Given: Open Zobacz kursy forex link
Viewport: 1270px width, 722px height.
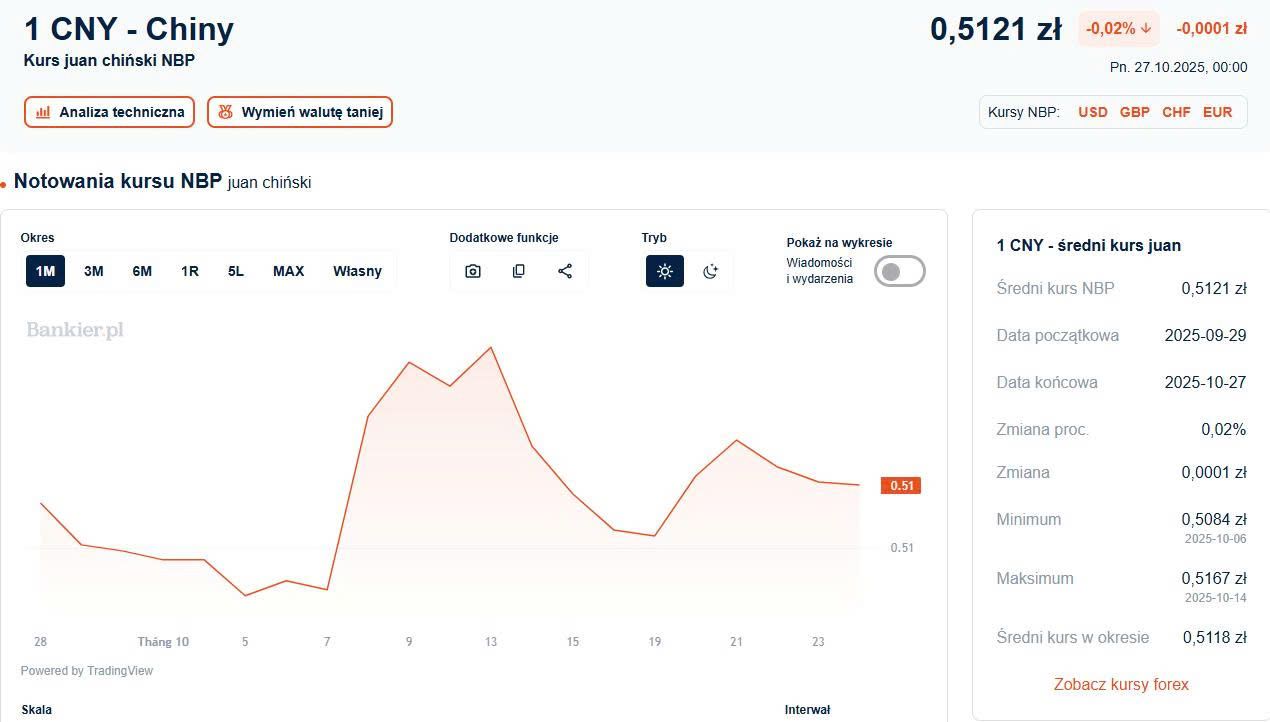Looking at the screenshot, I should point(1121,684).
